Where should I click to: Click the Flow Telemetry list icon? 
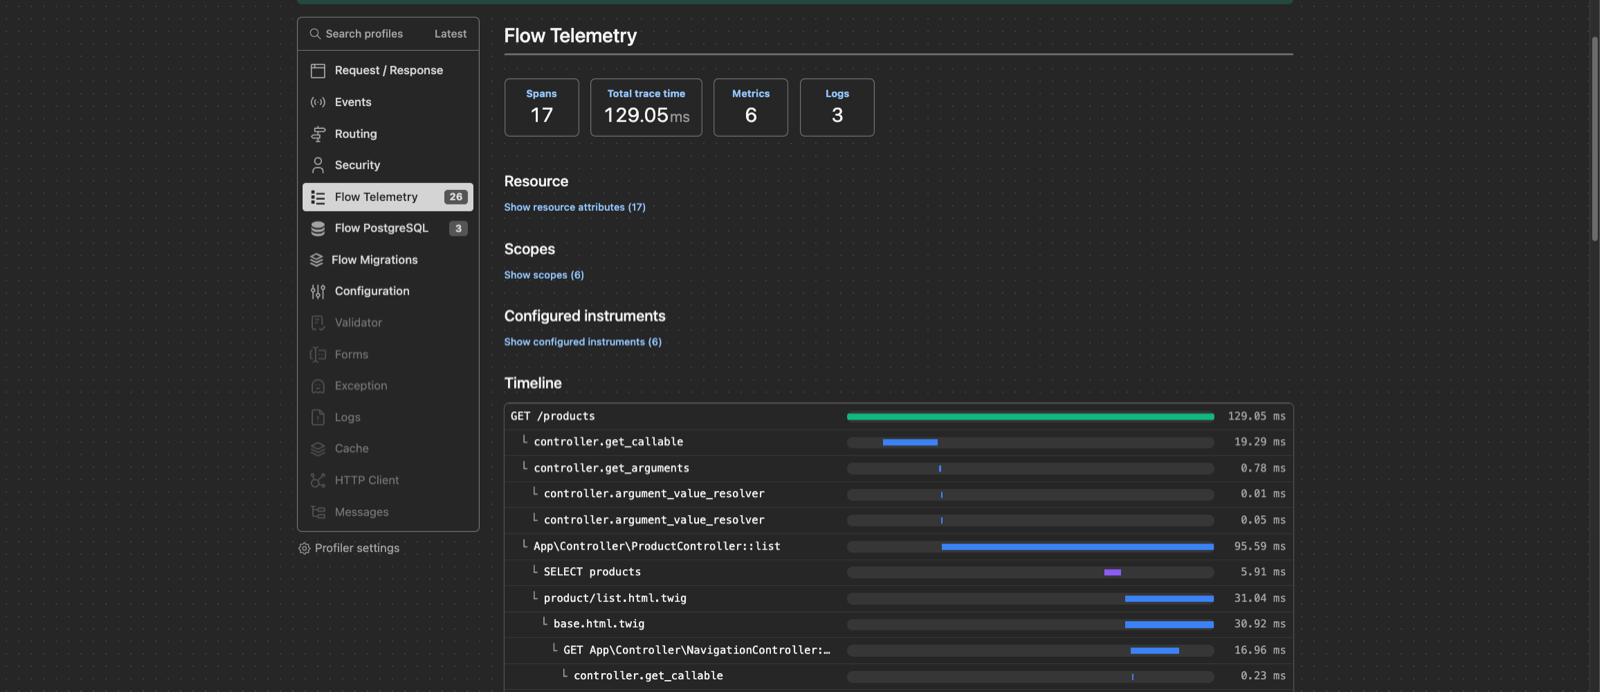click(318, 197)
